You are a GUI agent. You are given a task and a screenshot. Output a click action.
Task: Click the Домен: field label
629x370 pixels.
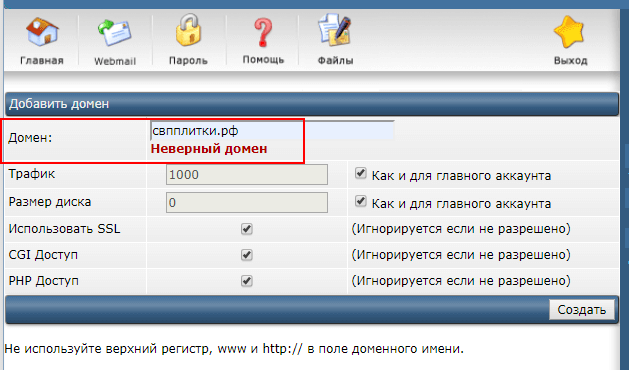coord(30,138)
